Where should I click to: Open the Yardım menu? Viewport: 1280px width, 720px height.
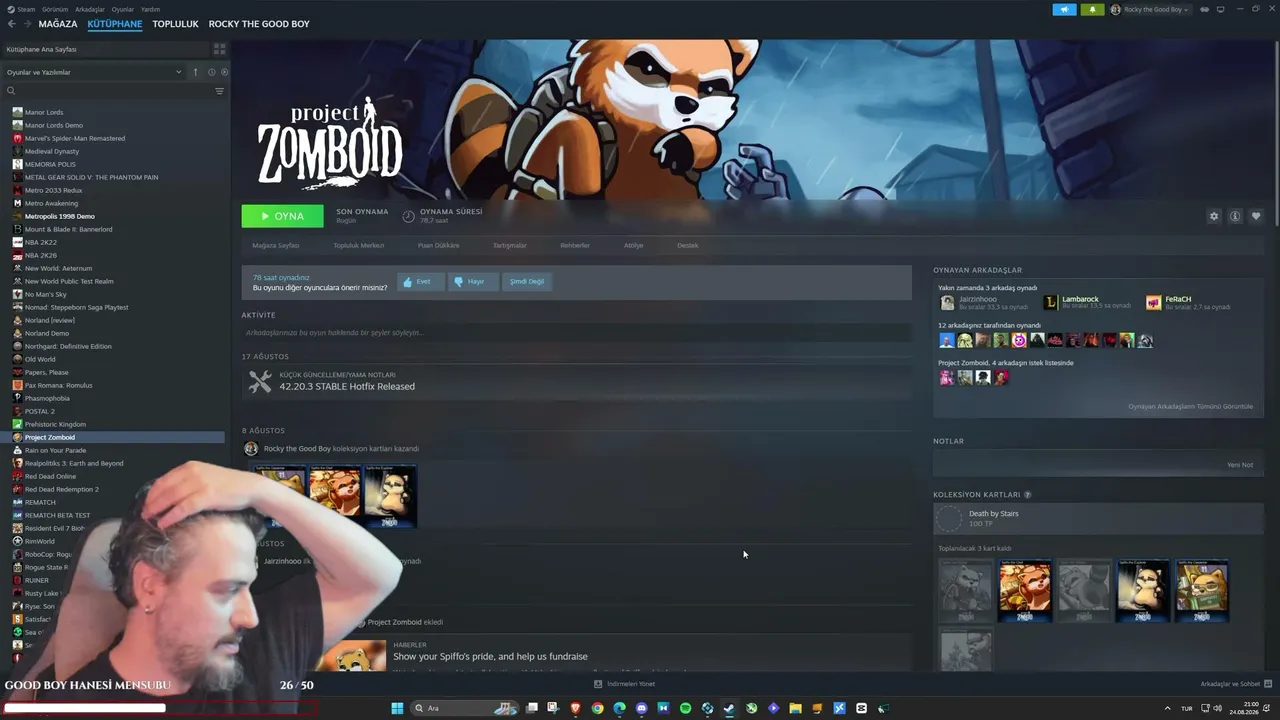tap(150, 9)
